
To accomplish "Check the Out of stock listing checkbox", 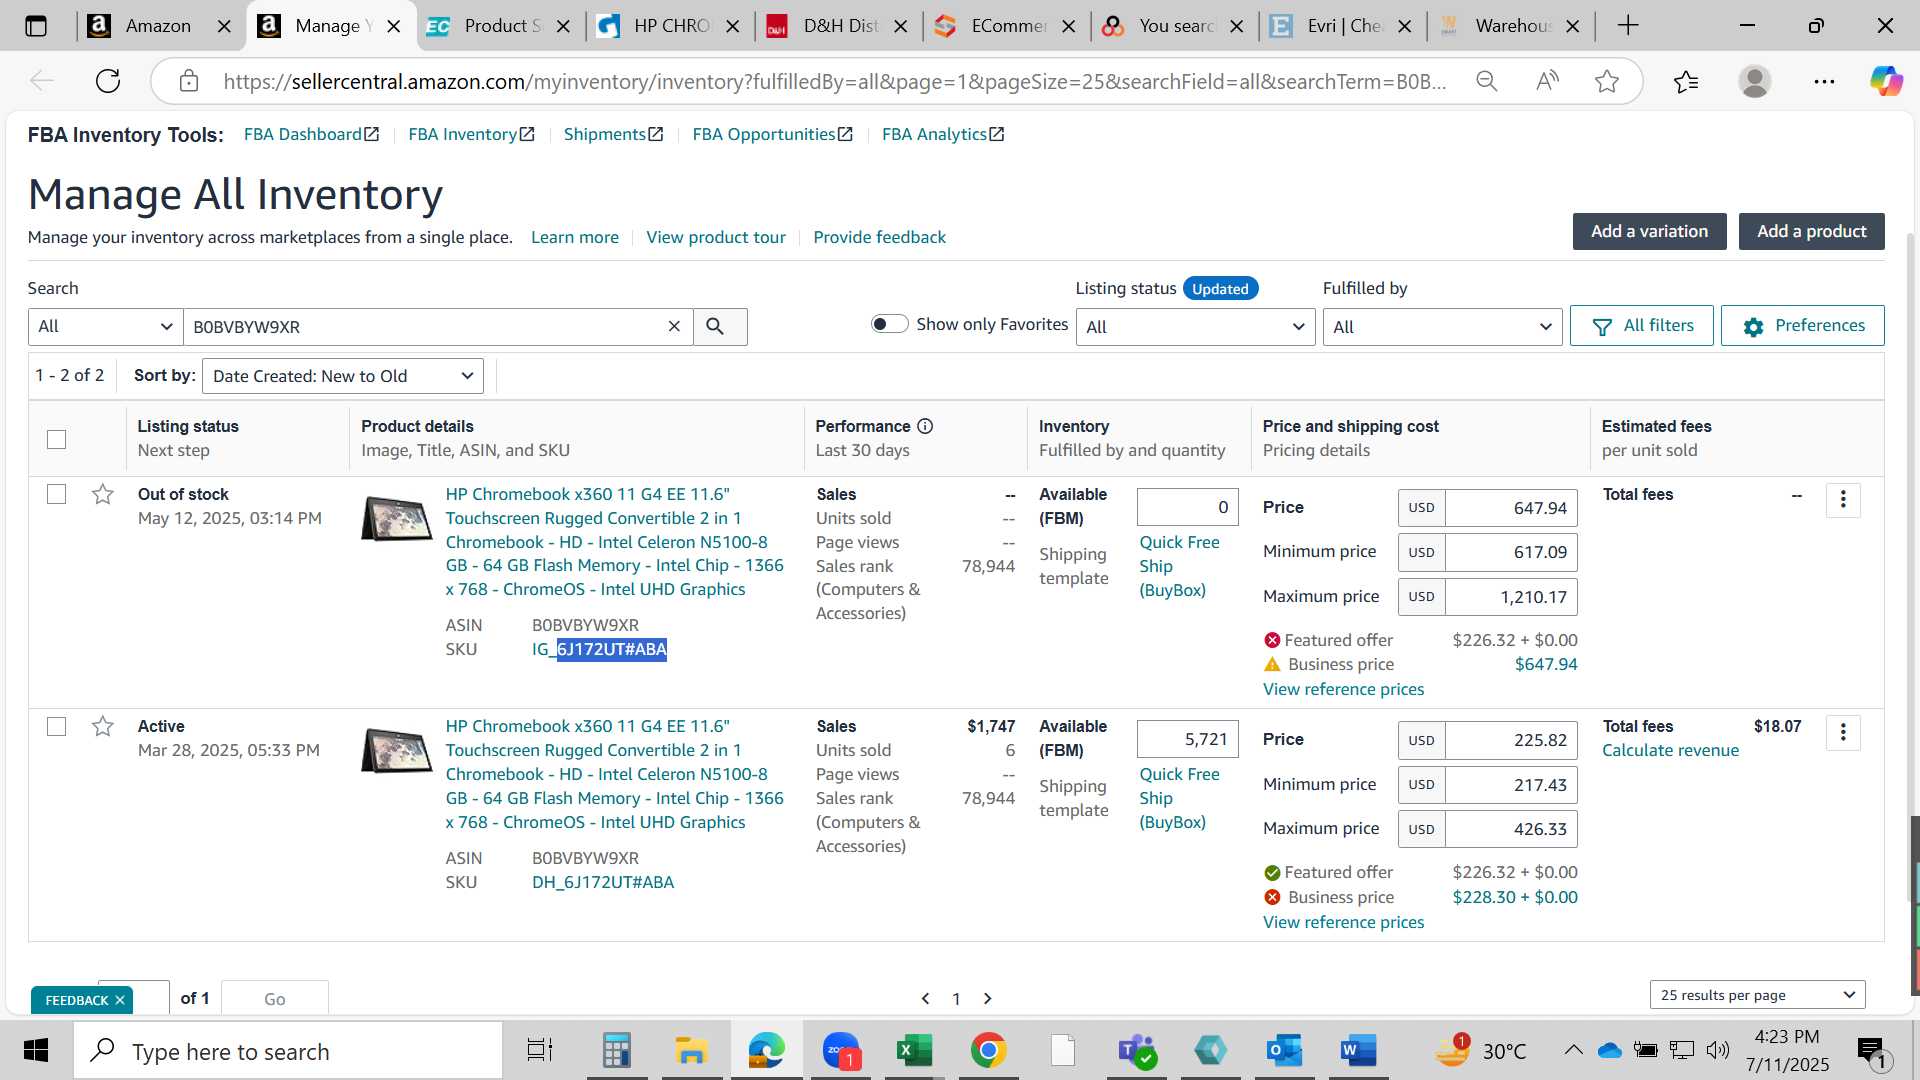I will pos(57,494).
